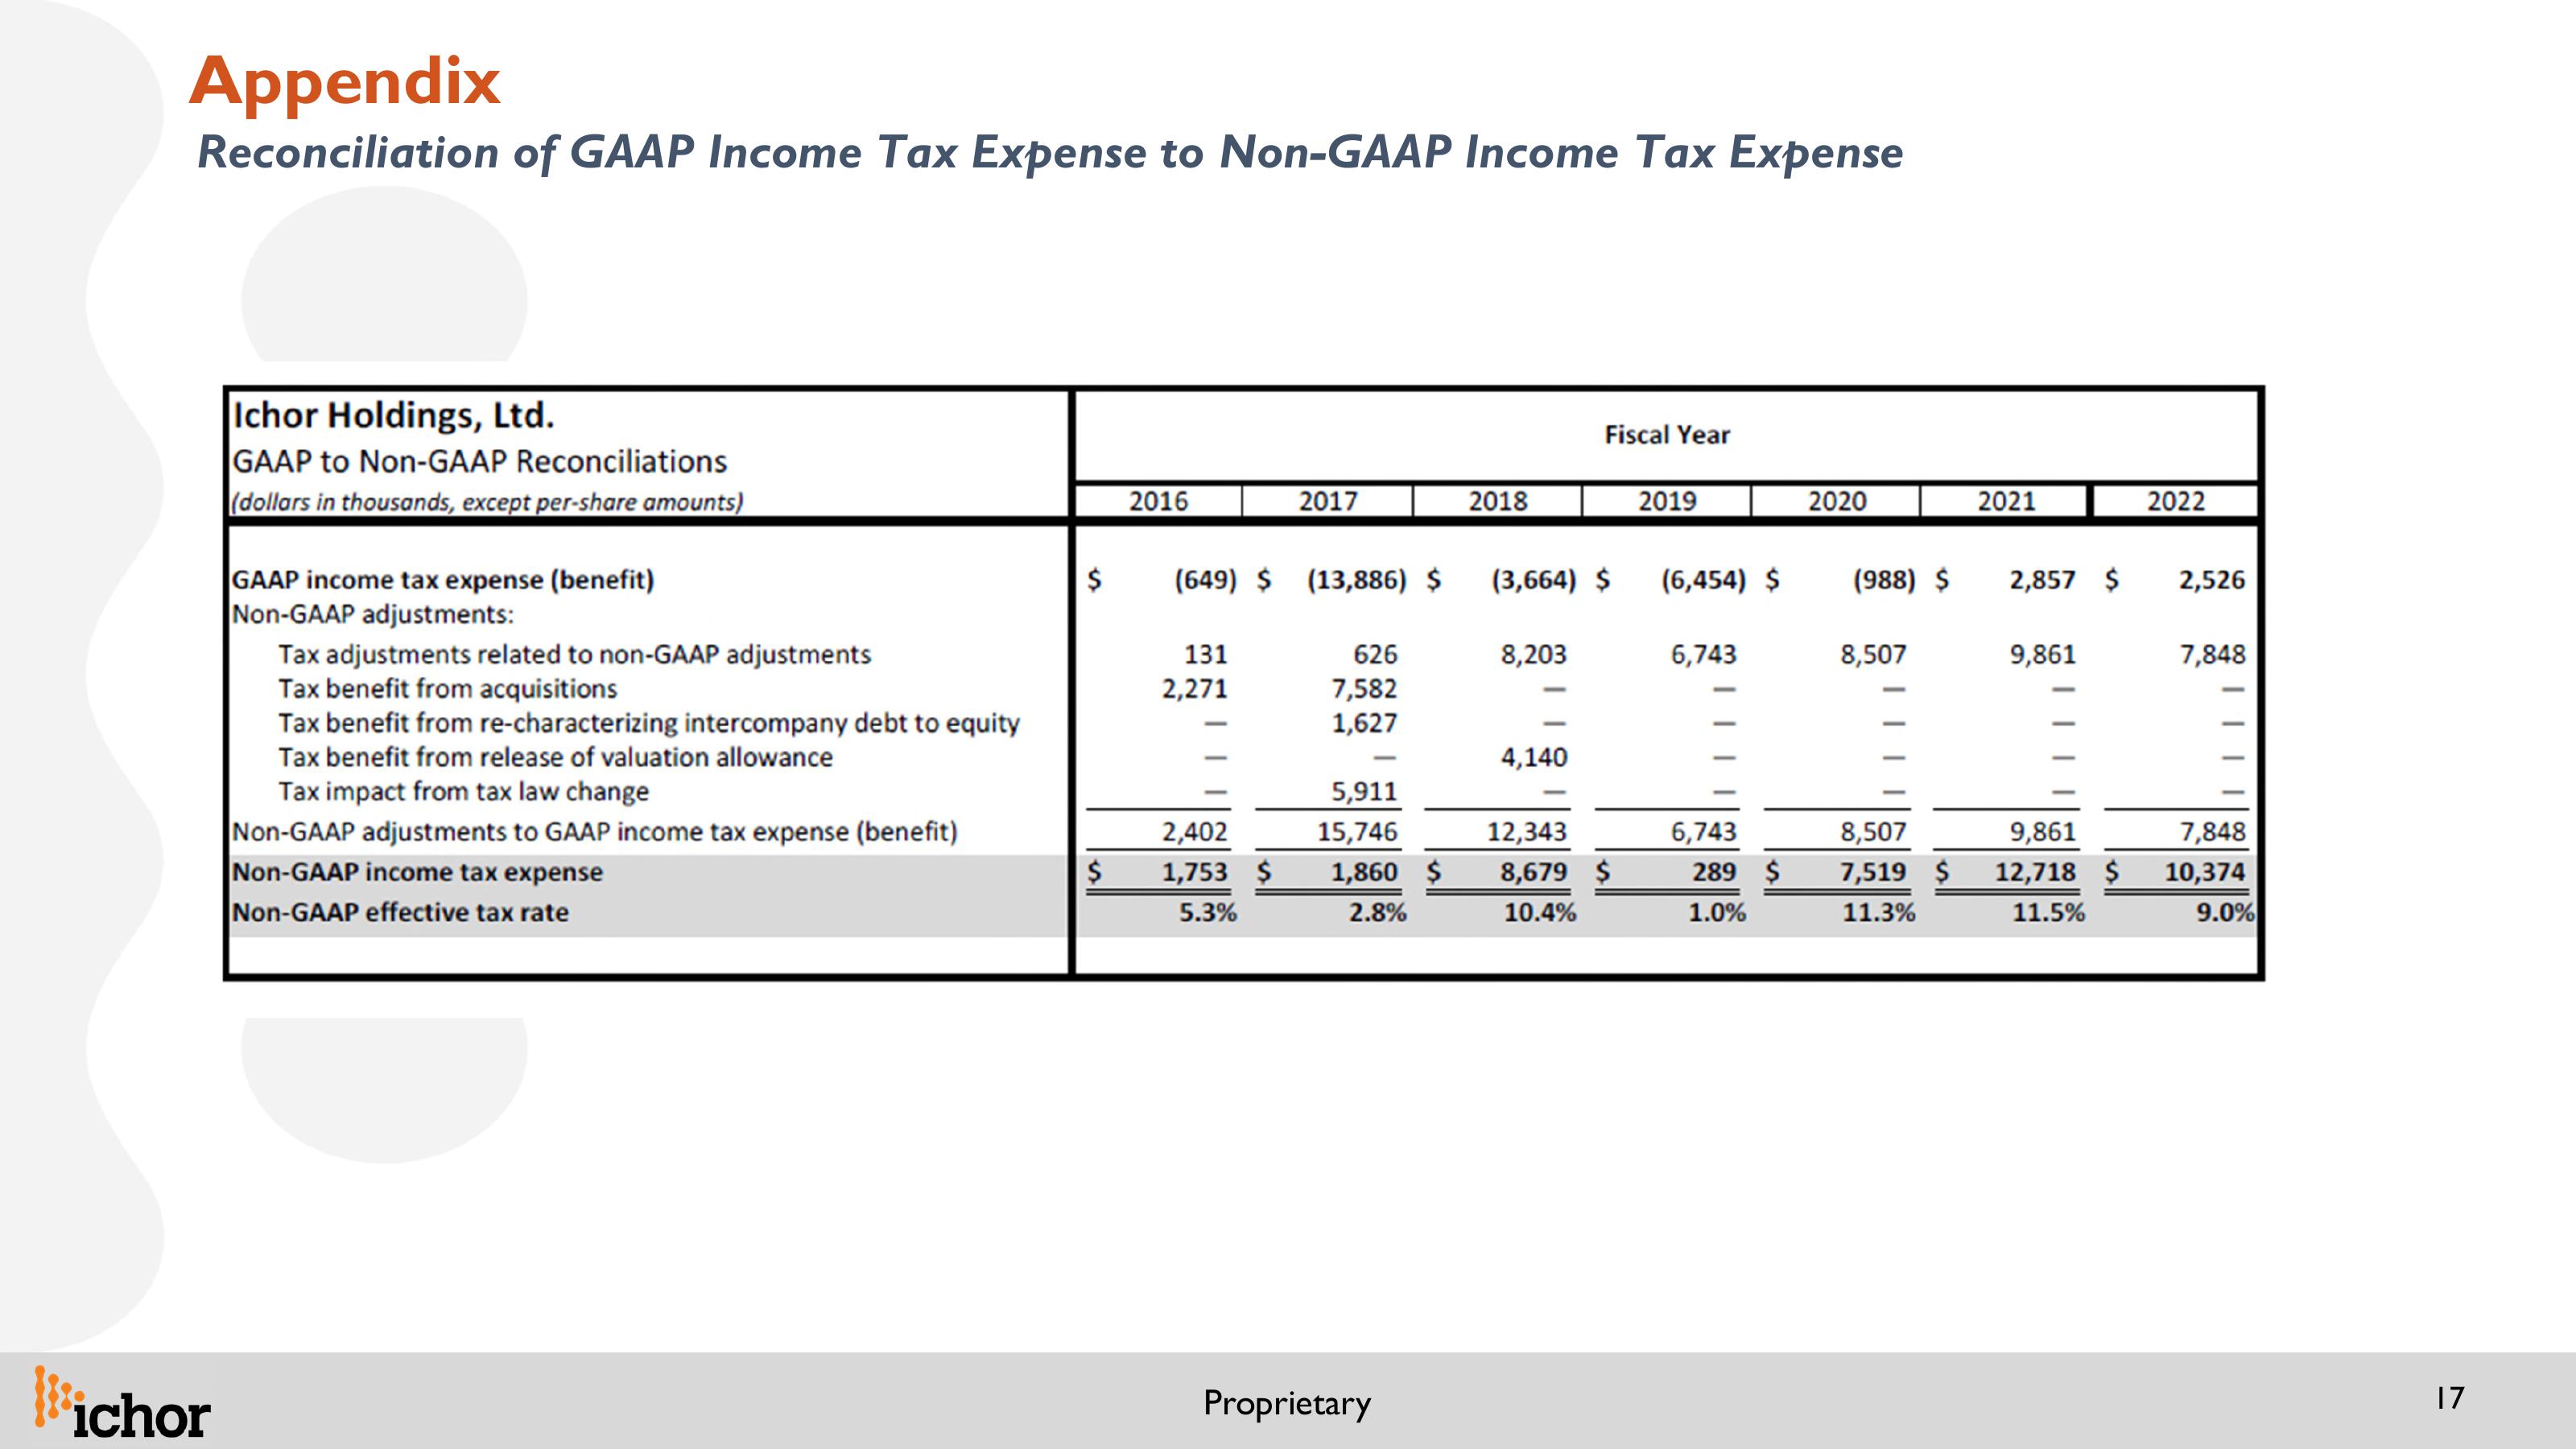
Task: Click the 1,860 non-GAAP tax expense value
Action: 1364,872
